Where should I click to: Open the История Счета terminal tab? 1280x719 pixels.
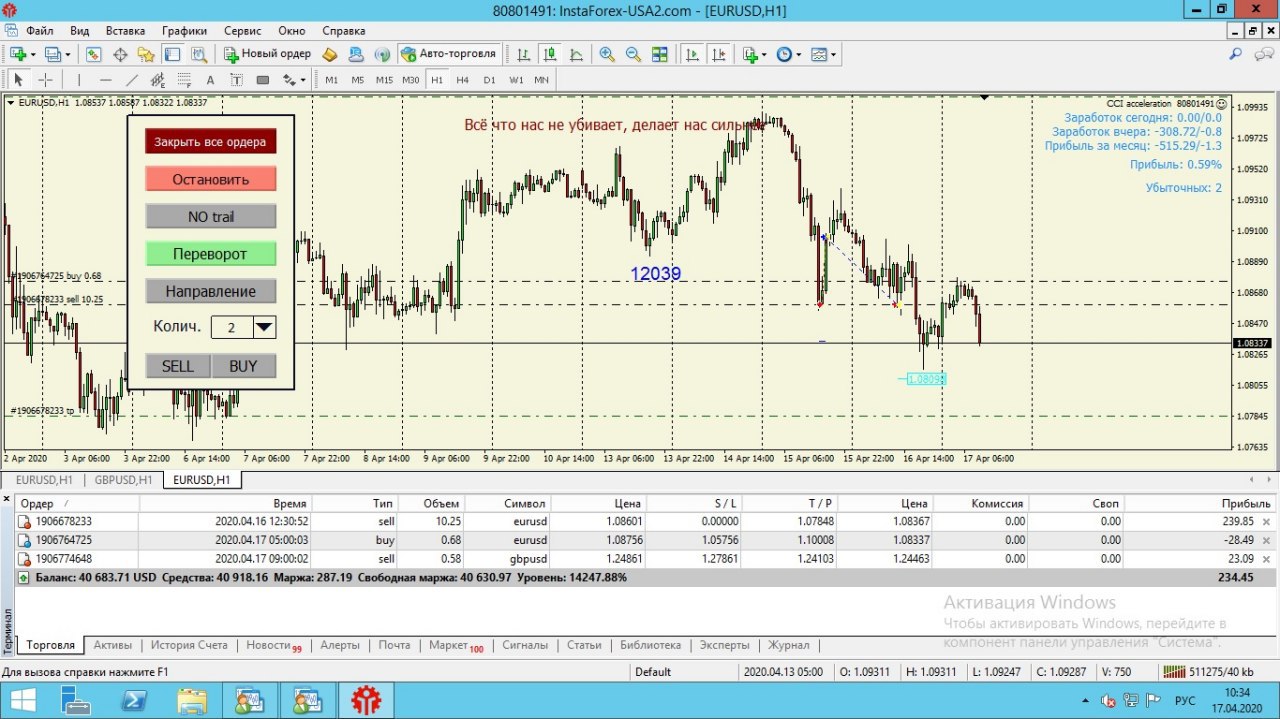[x=190, y=645]
